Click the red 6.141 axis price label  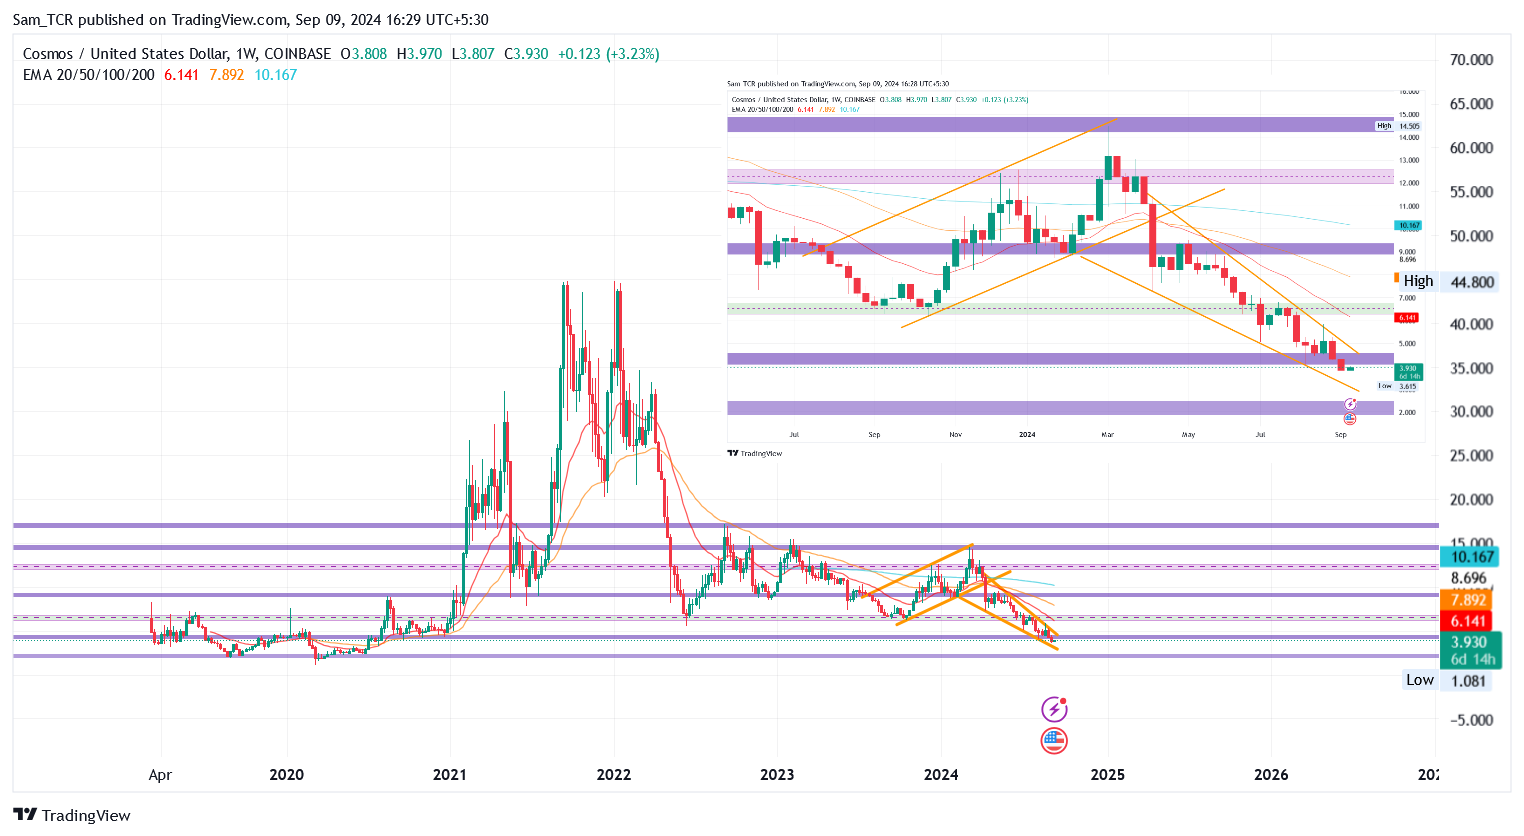1467,621
